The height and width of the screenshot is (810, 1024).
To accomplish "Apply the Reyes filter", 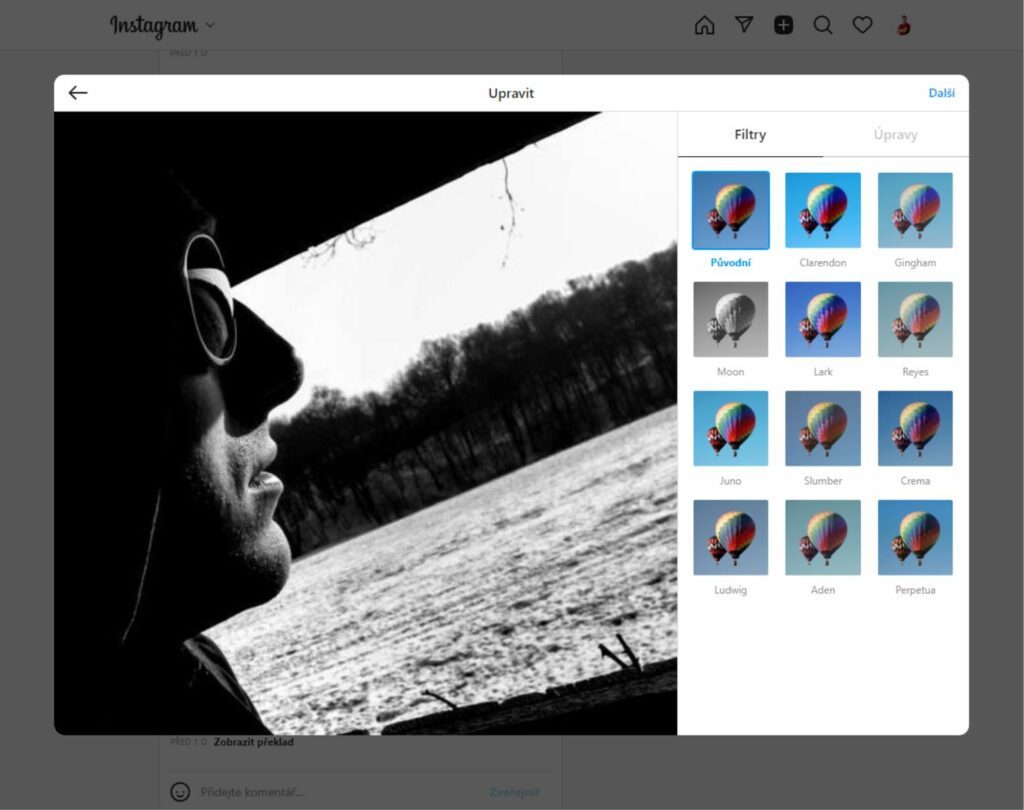I will (x=915, y=319).
